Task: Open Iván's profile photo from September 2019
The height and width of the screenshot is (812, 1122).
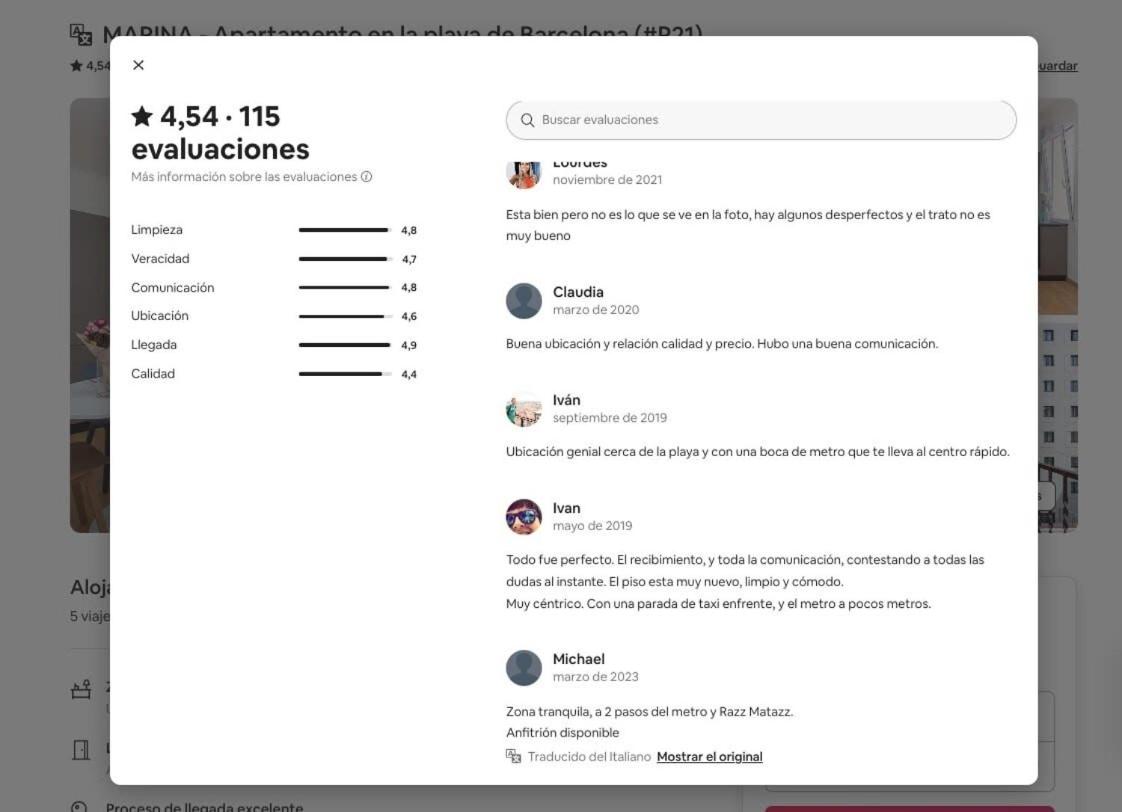Action: point(524,409)
